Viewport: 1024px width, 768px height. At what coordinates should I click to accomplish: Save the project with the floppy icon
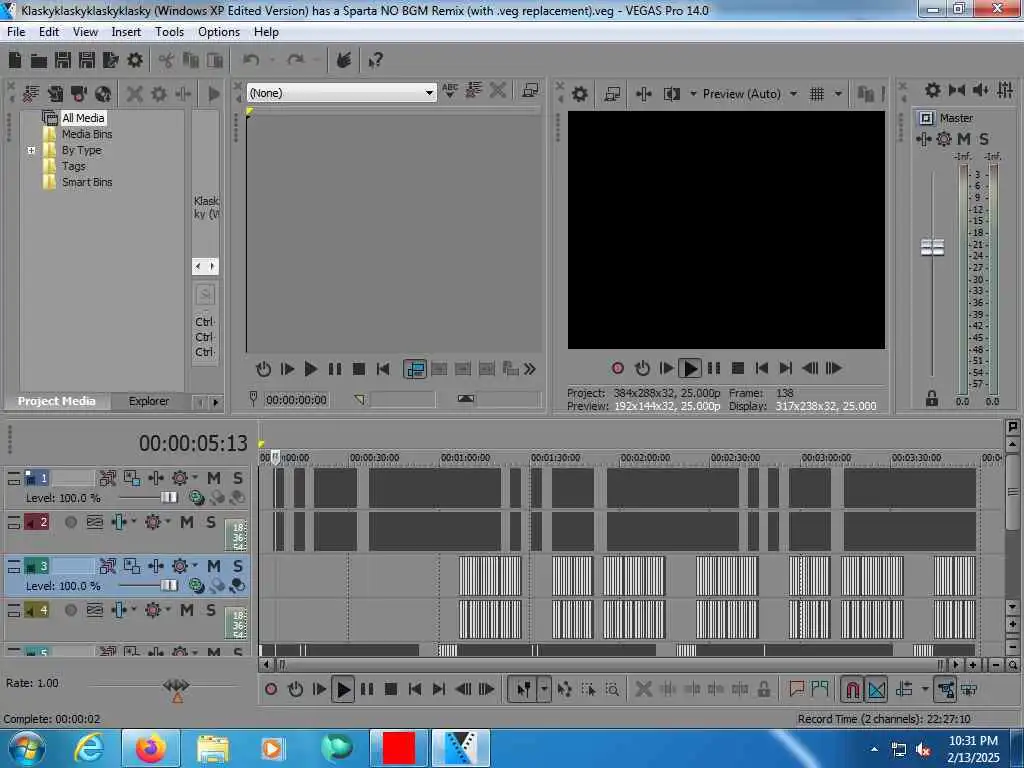[x=63, y=60]
